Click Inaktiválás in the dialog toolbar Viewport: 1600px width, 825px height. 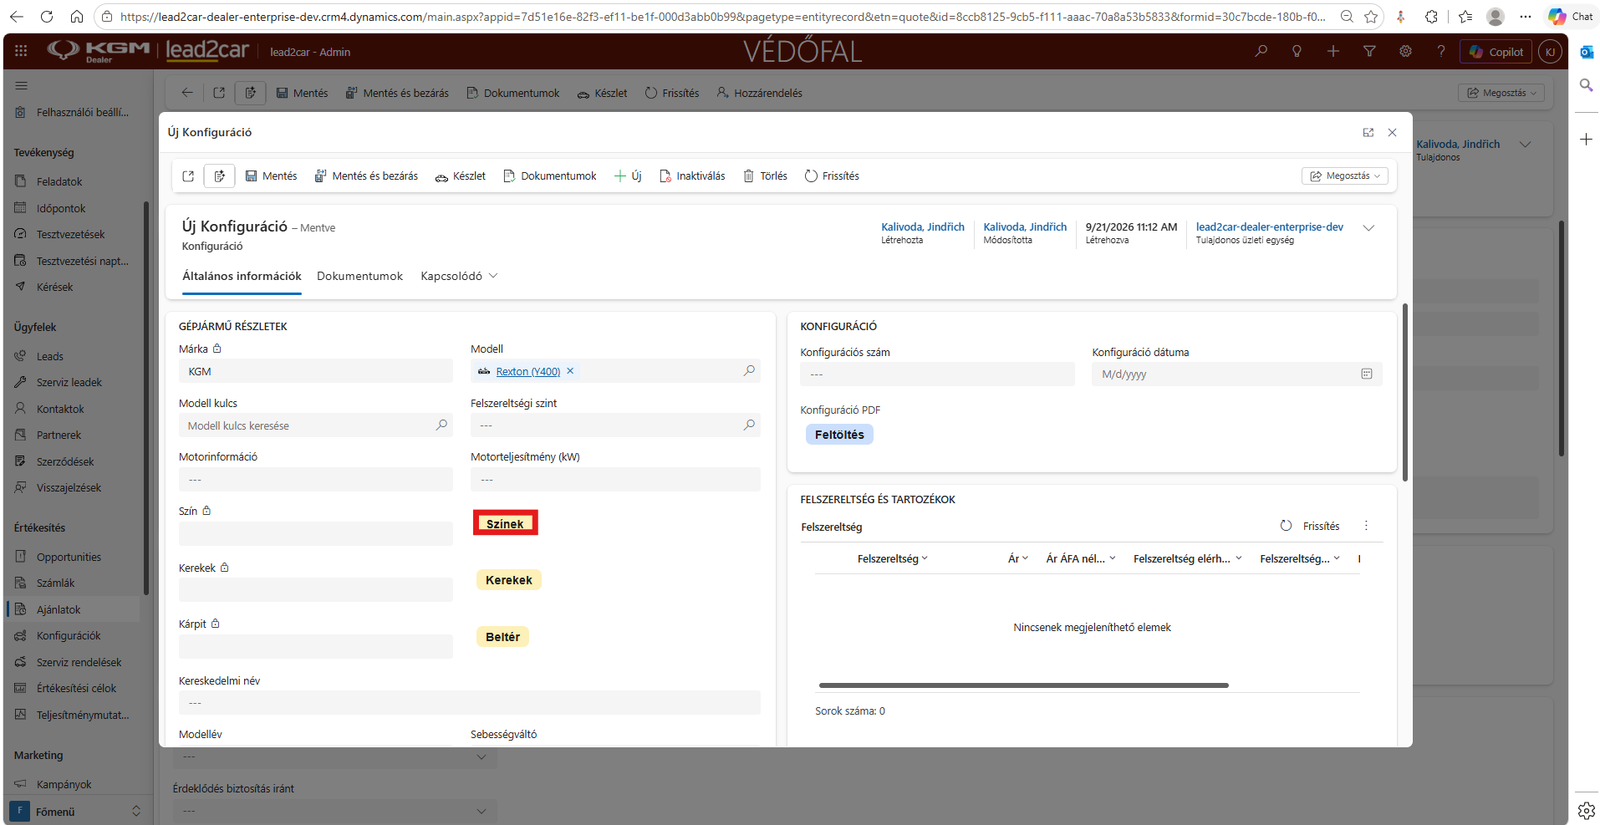(692, 176)
